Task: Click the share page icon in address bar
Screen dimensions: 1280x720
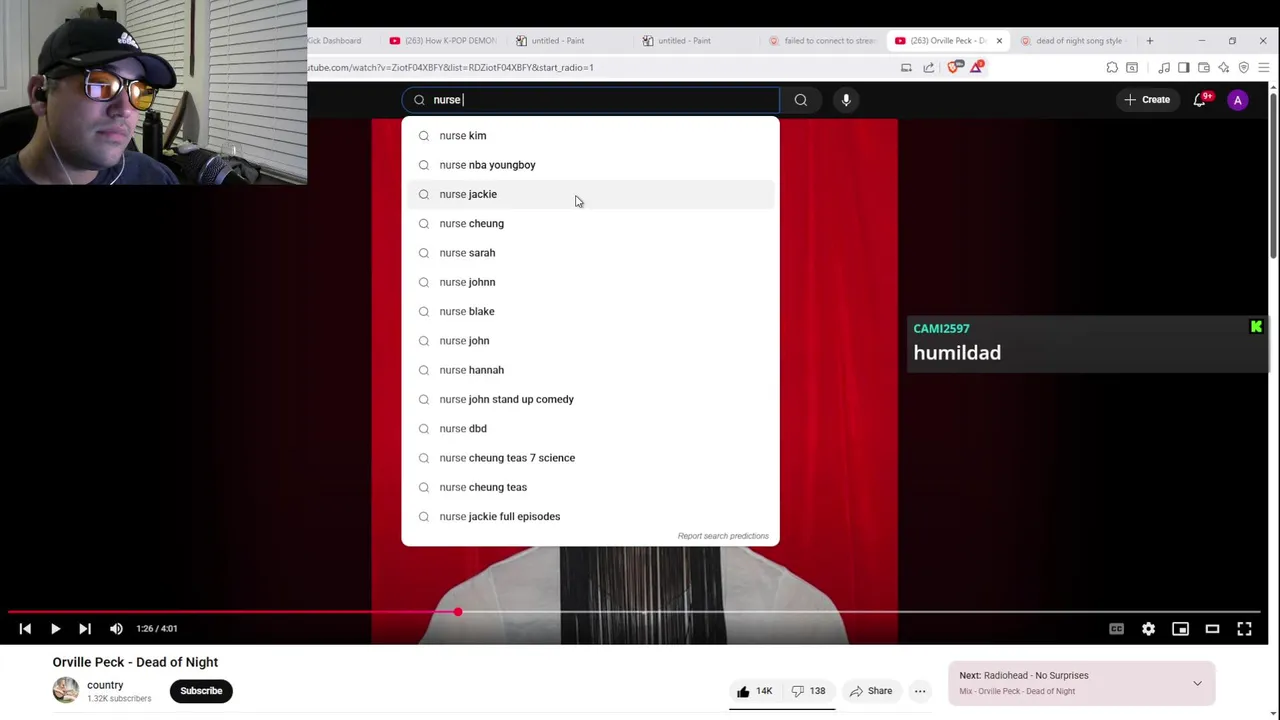Action: point(929,67)
